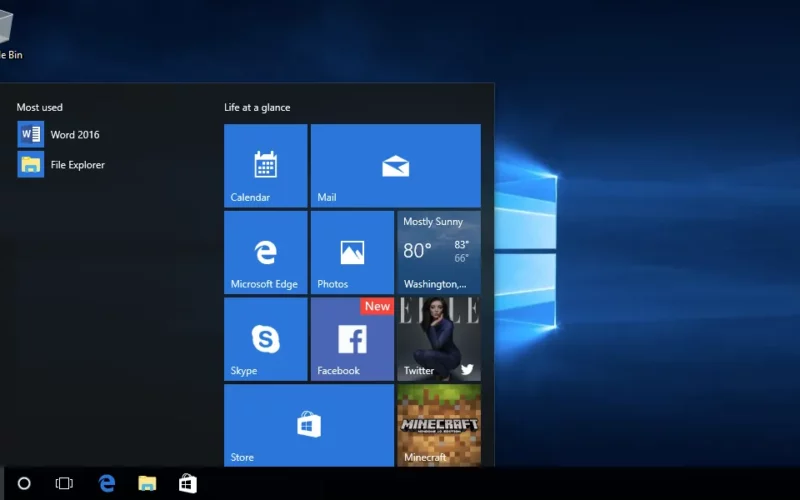Screen dimensions: 800x500
Task: Open Word 2016 from Most used
Action: [59, 134]
